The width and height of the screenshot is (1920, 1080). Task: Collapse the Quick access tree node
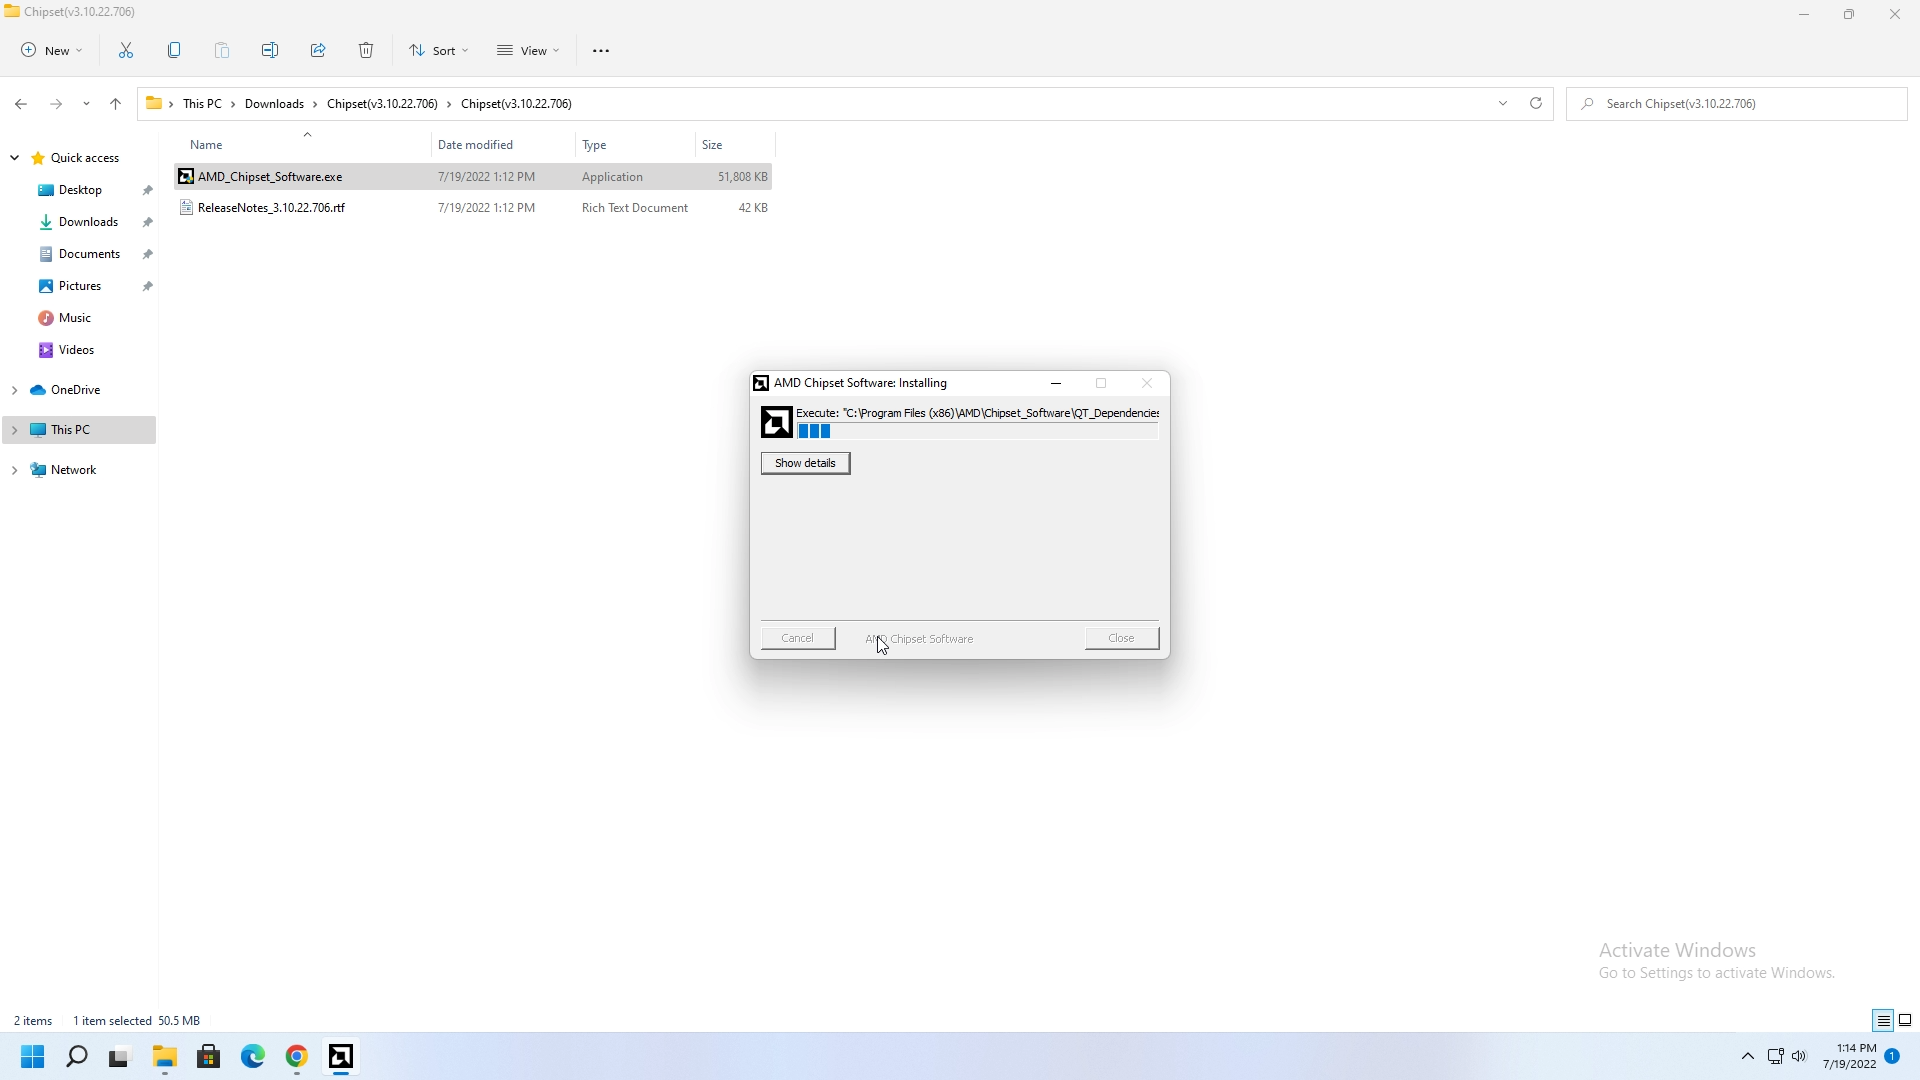15,158
